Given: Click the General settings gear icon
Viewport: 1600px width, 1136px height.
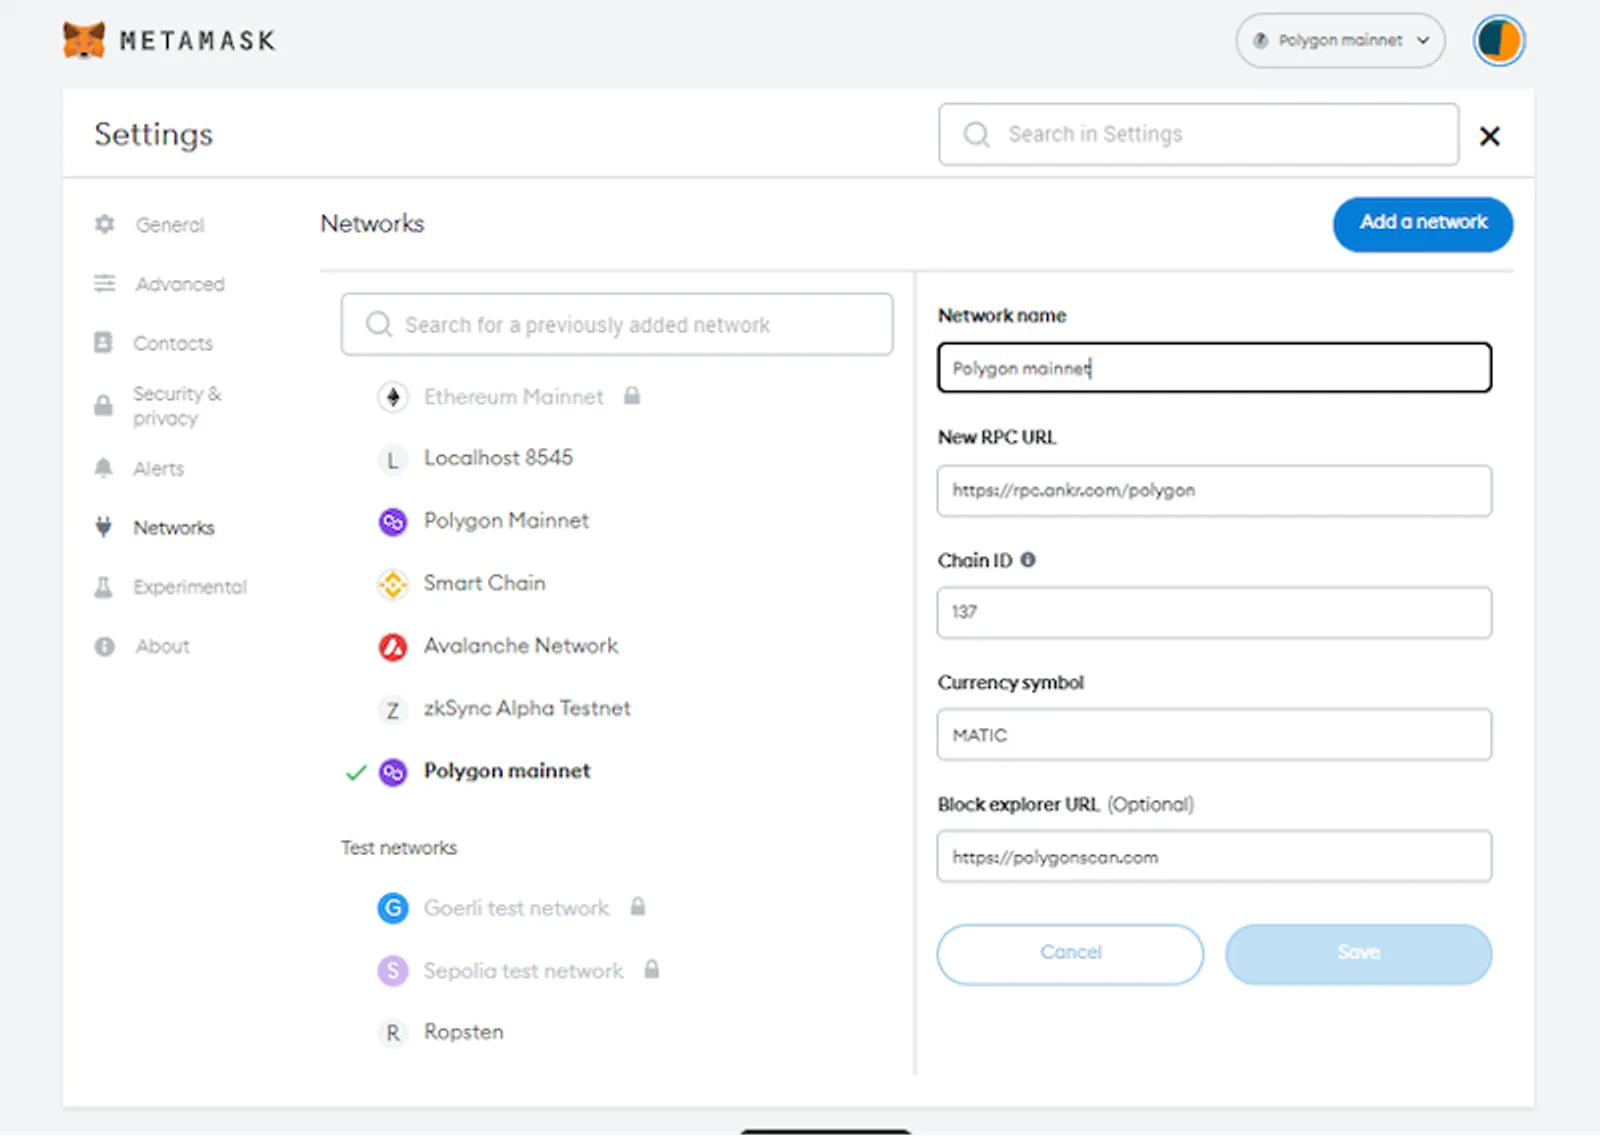Looking at the screenshot, I should (104, 224).
